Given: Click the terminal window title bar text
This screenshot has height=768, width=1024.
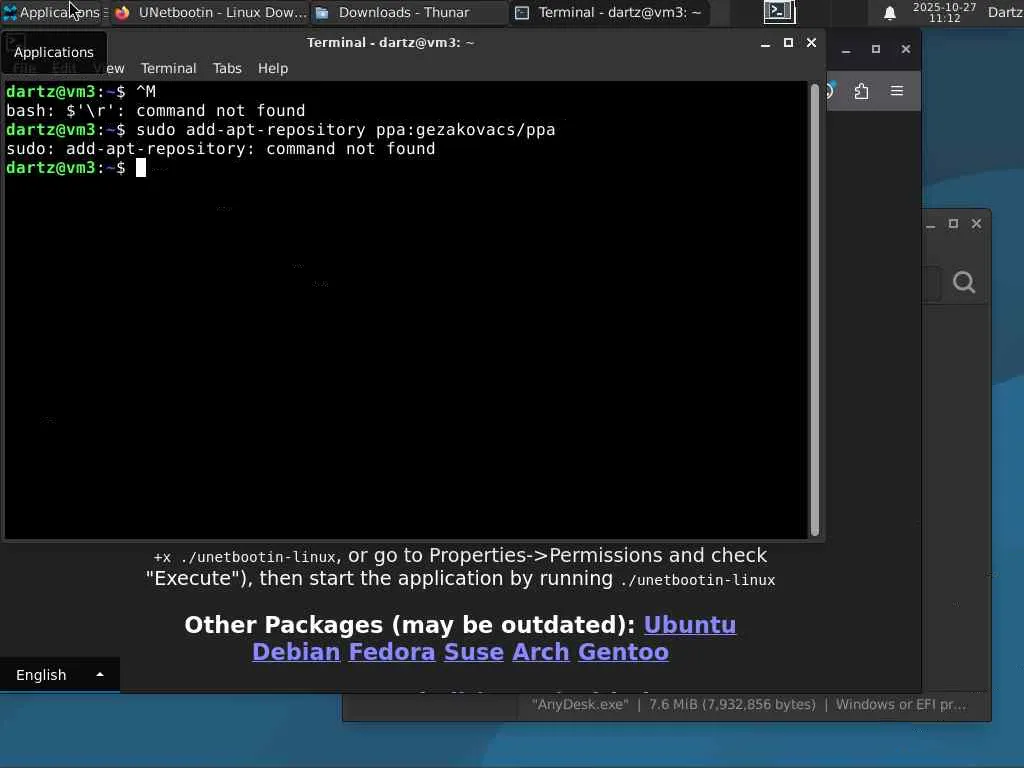Looking at the screenshot, I should pyautogui.click(x=391, y=42).
